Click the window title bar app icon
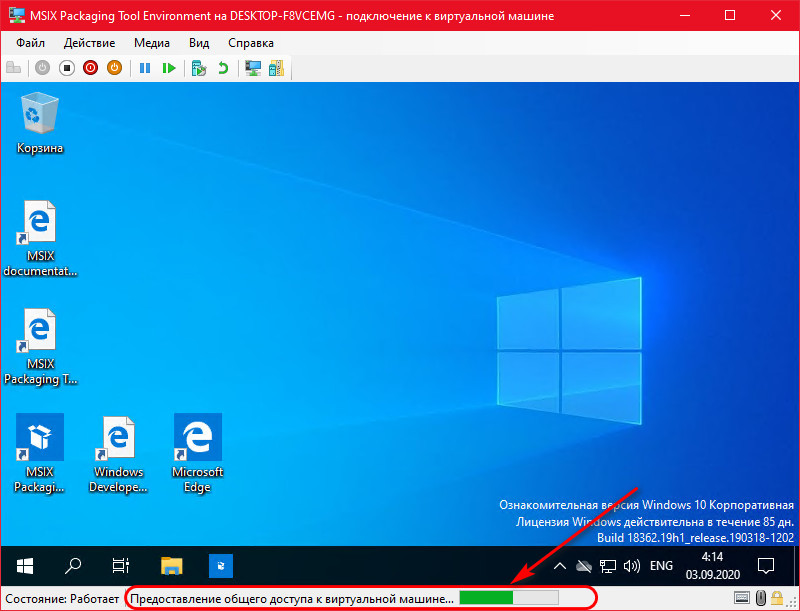The width and height of the screenshot is (800, 611). (x=17, y=15)
